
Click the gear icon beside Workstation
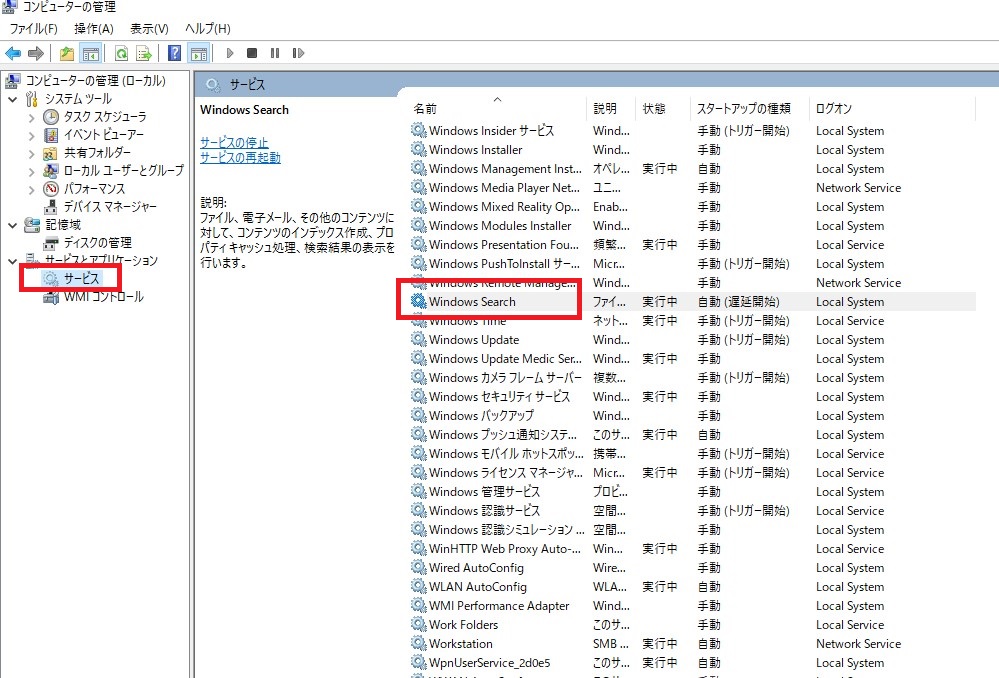pos(419,644)
